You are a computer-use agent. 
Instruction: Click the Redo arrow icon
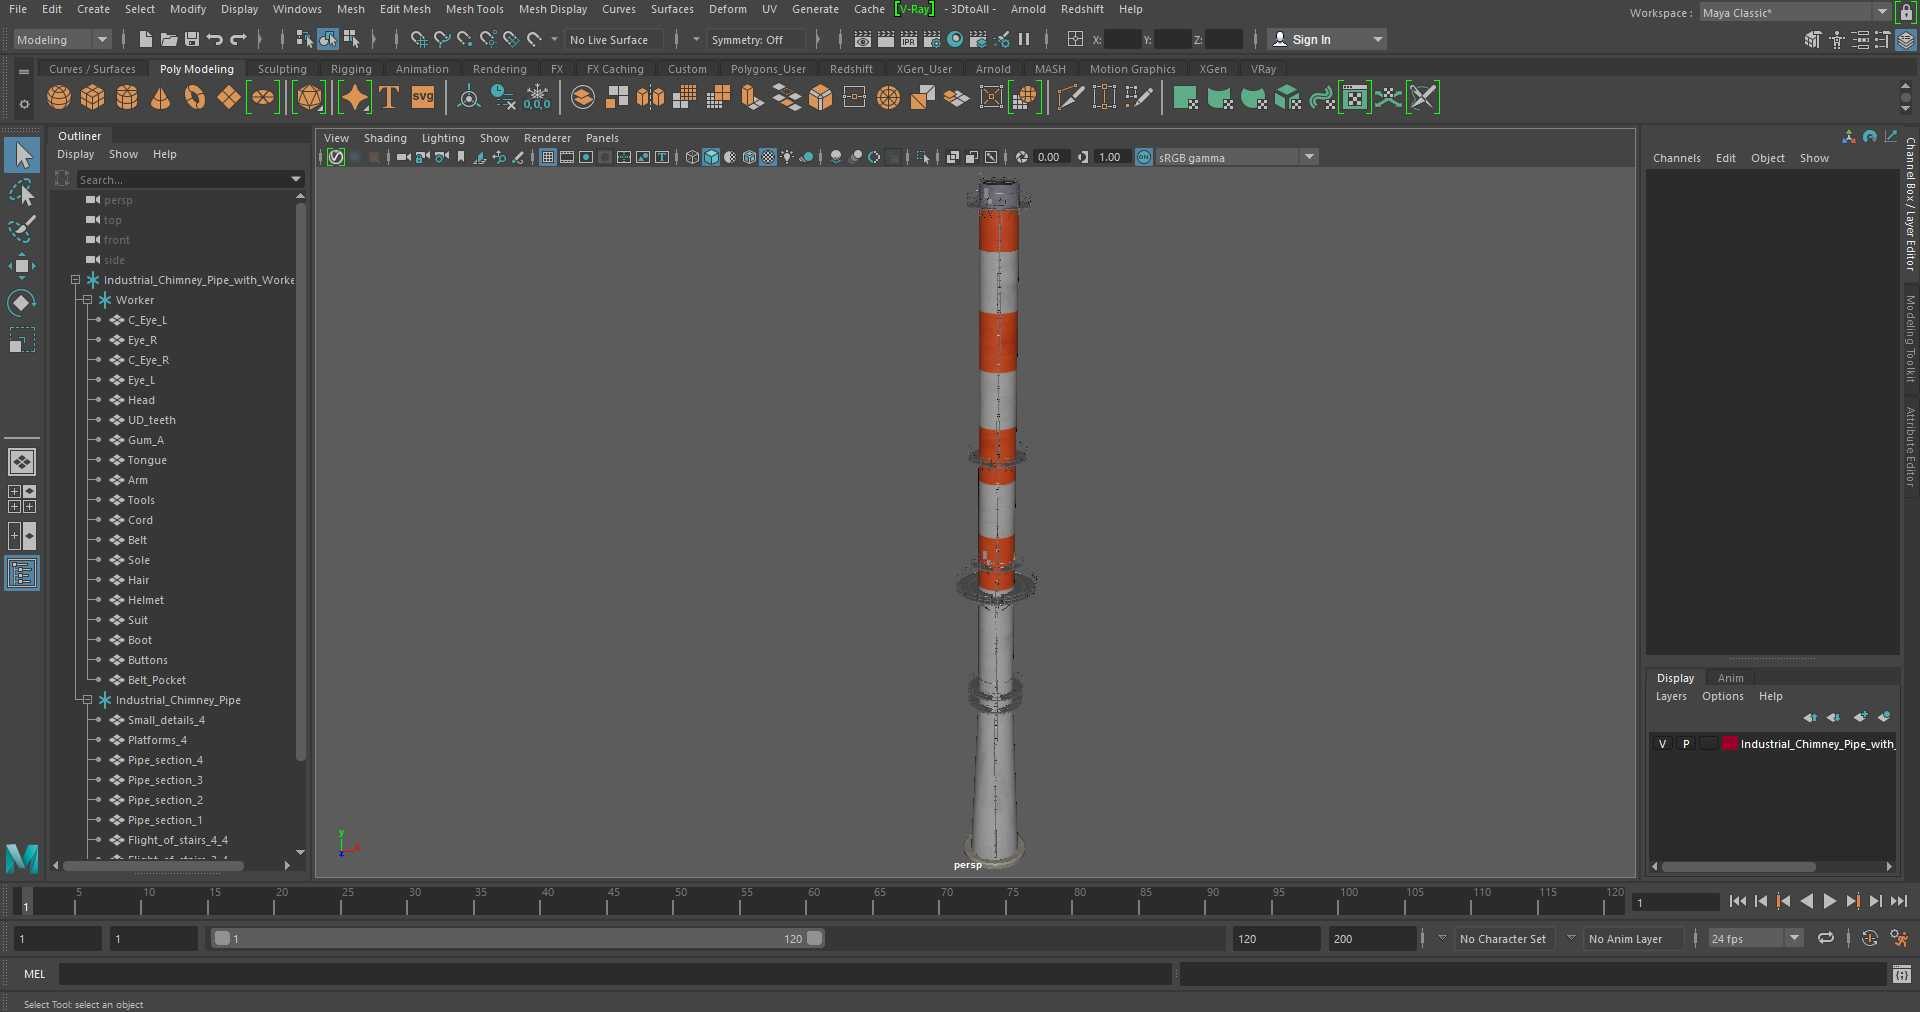(238, 39)
